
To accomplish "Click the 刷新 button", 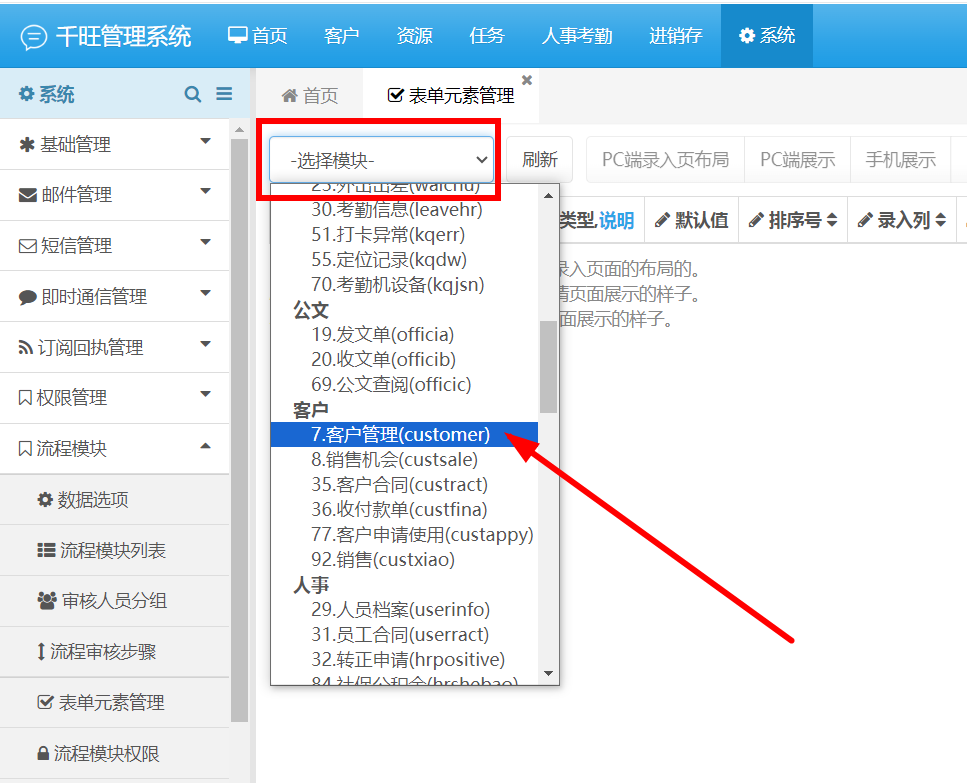I will click(540, 160).
